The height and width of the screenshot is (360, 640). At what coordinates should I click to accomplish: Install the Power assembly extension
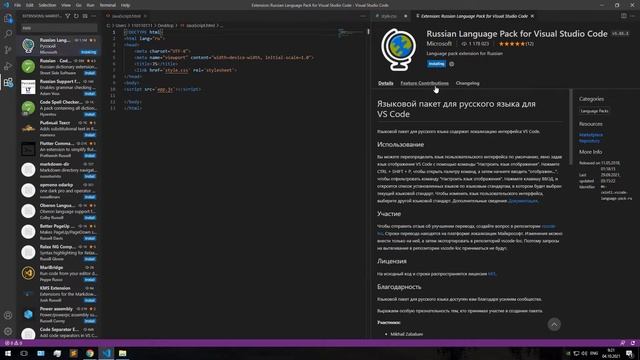point(90,321)
